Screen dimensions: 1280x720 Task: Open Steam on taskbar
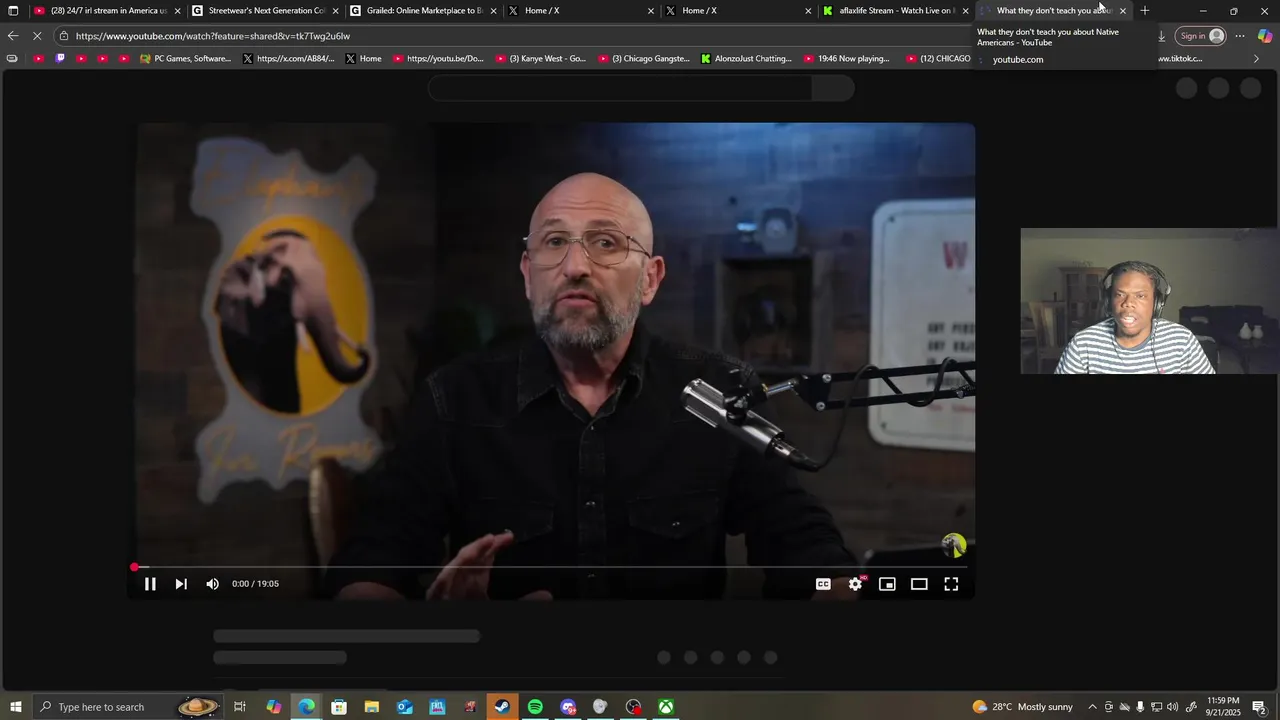502,707
